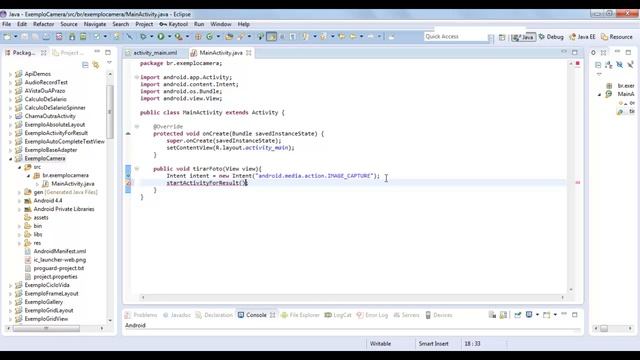Toggle Mark Occurrences highlighted toolbar icon
Image resolution: width=640 pixels, height=360 pixels.
[x=271, y=37]
